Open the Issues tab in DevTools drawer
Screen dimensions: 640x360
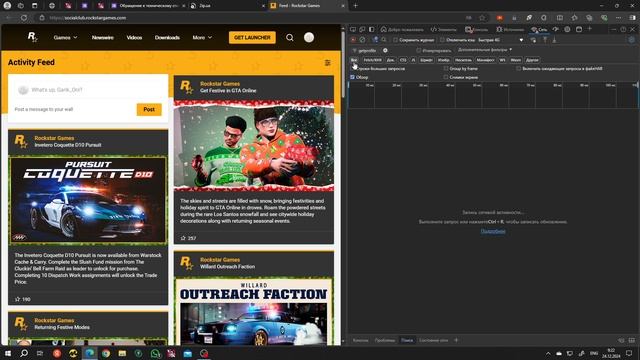click(385, 340)
